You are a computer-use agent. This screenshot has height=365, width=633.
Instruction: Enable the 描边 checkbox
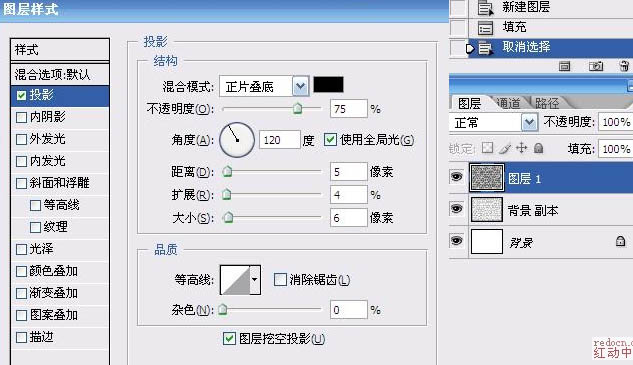click(x=21, y=337)
